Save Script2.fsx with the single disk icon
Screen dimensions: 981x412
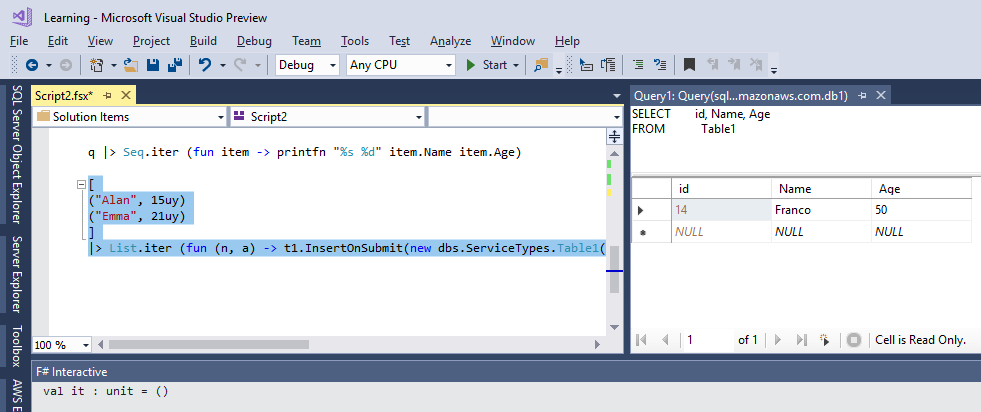click(153, 65)
